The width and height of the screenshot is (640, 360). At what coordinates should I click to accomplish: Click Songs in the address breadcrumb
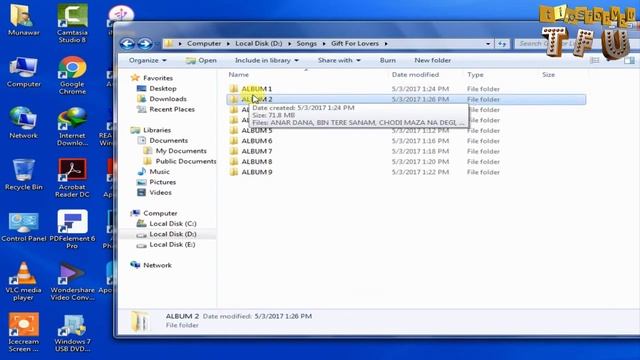307,44
